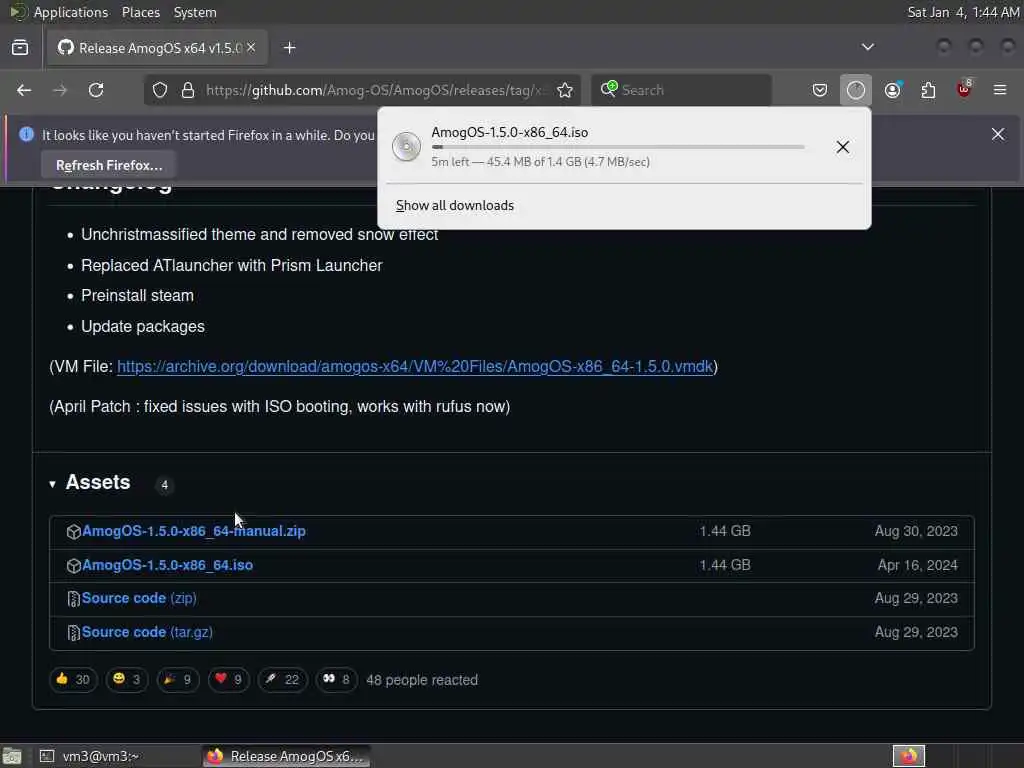Click the file icon beside Source code tar.gz
The image size is (1024, 768).
click(x=74, y=633)
